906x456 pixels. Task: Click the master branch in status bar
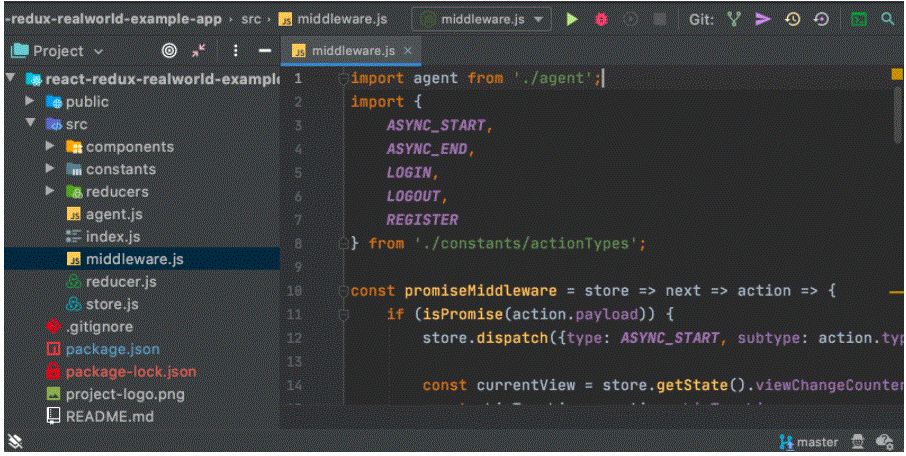click(809, 441)
